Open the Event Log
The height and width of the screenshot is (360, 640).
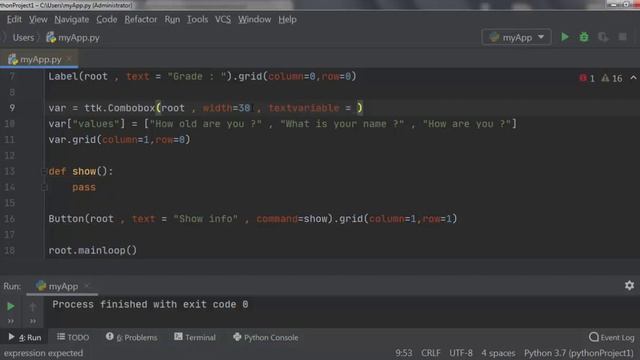pyautogui.click(x=611, y=338)
